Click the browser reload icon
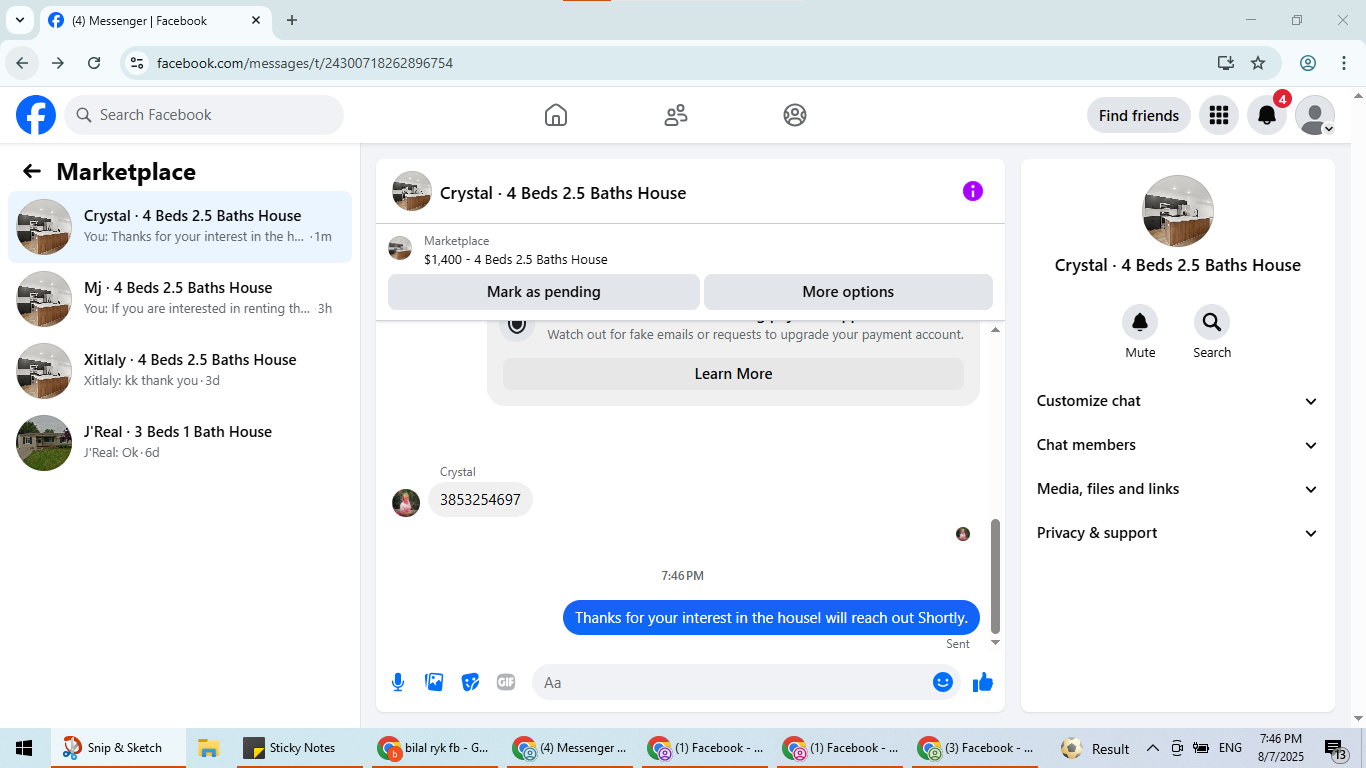This screenshot has width=1366, height=768. click(94, 63)
